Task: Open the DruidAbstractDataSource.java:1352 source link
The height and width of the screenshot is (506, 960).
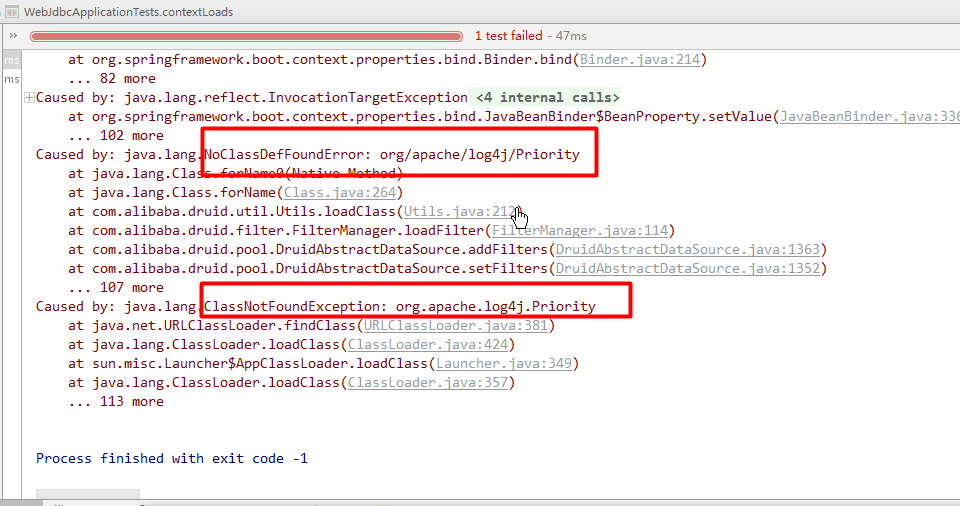Action: point(687,269)
